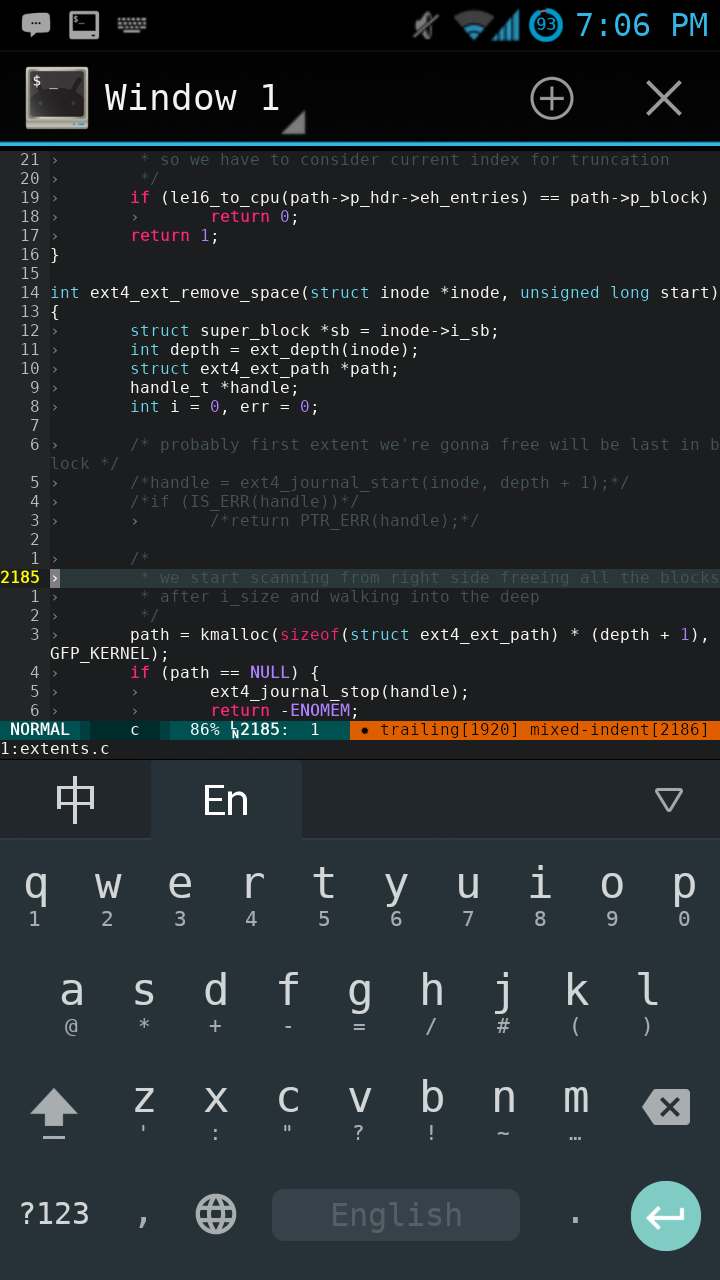720x1280 pixels.
Task: Tap the messaging notification icon in status bar
Action: [36, 25]
